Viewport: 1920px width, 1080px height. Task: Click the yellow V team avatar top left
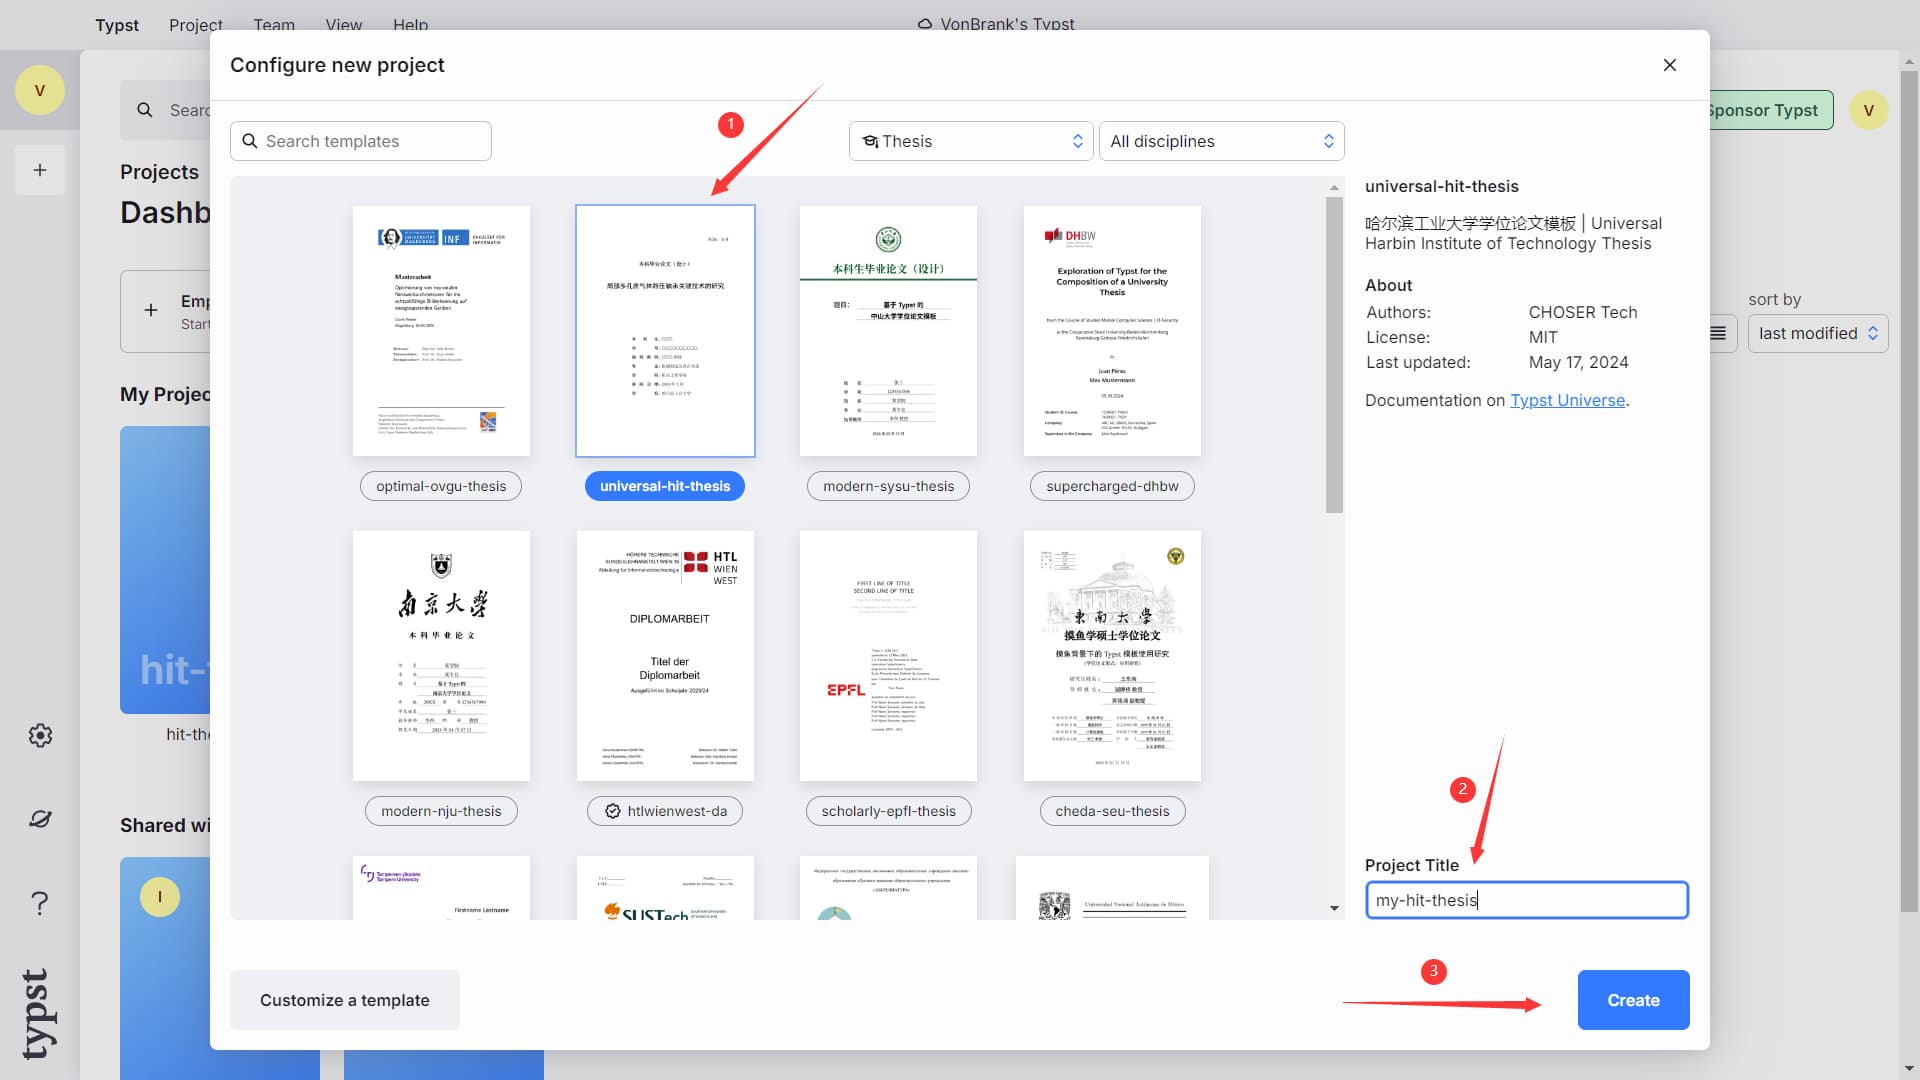tap(40, 90)
